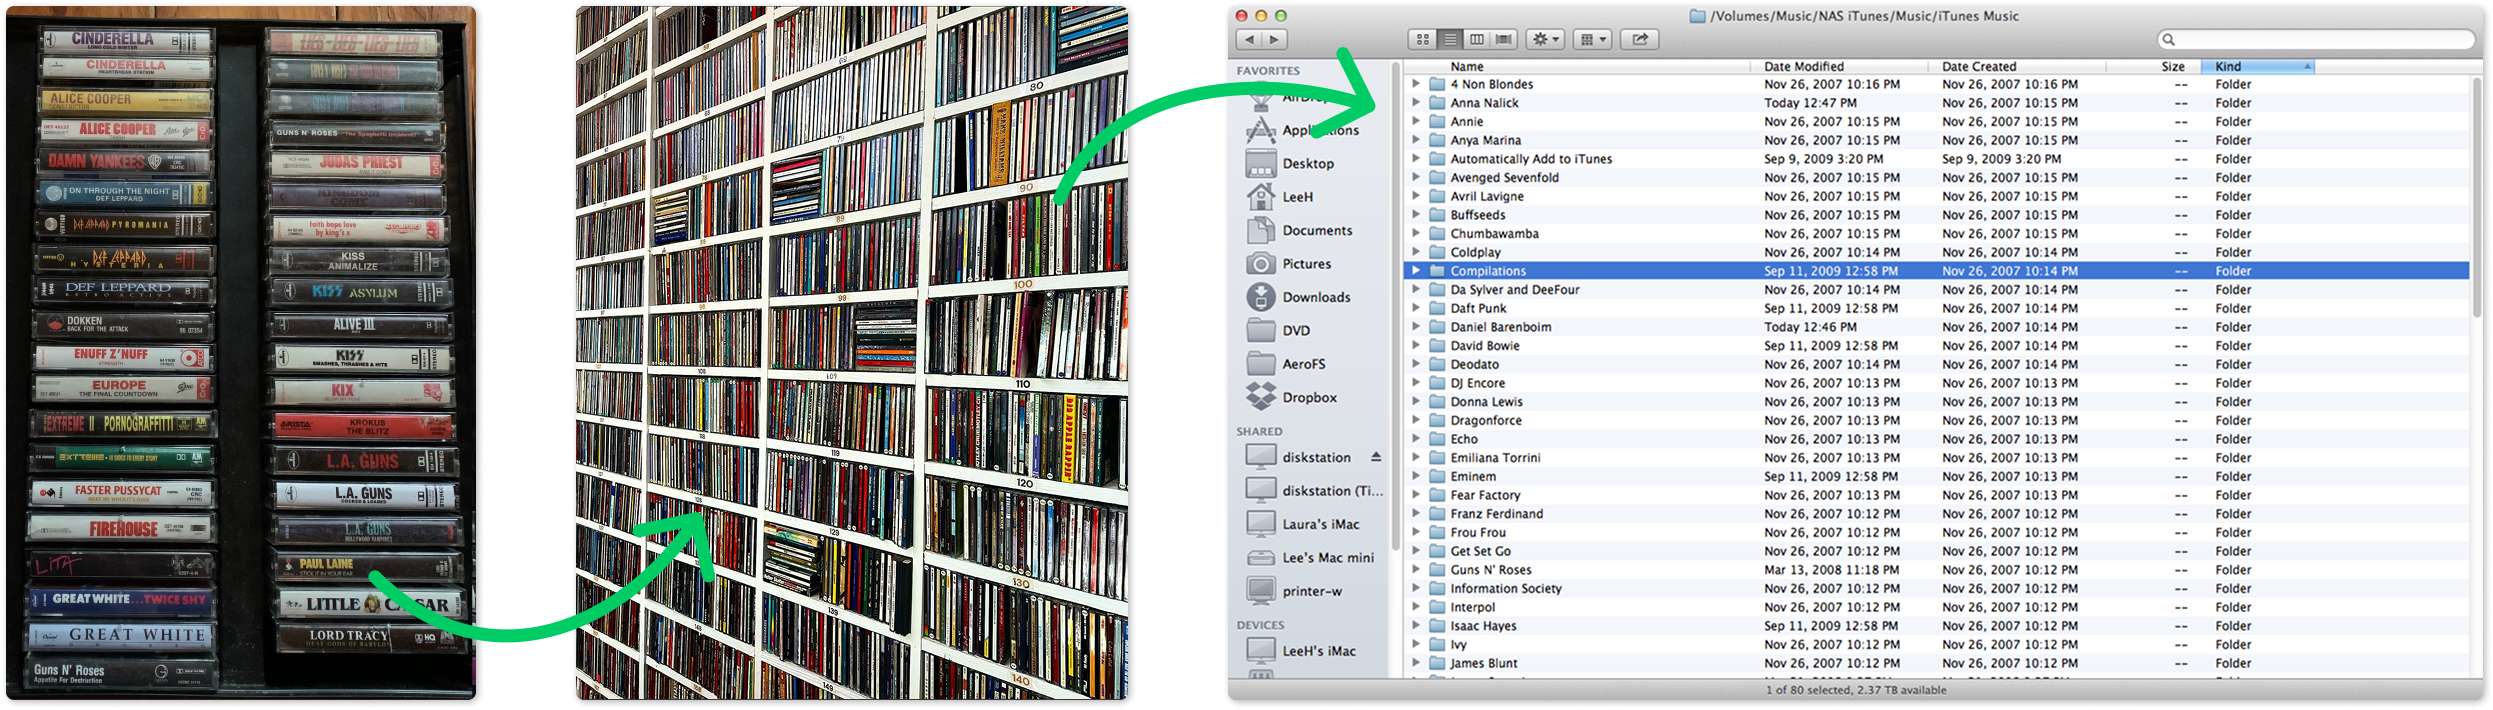Switch to Cover Flow view
2493x710 pixels.
click(x=1503, y=40)
